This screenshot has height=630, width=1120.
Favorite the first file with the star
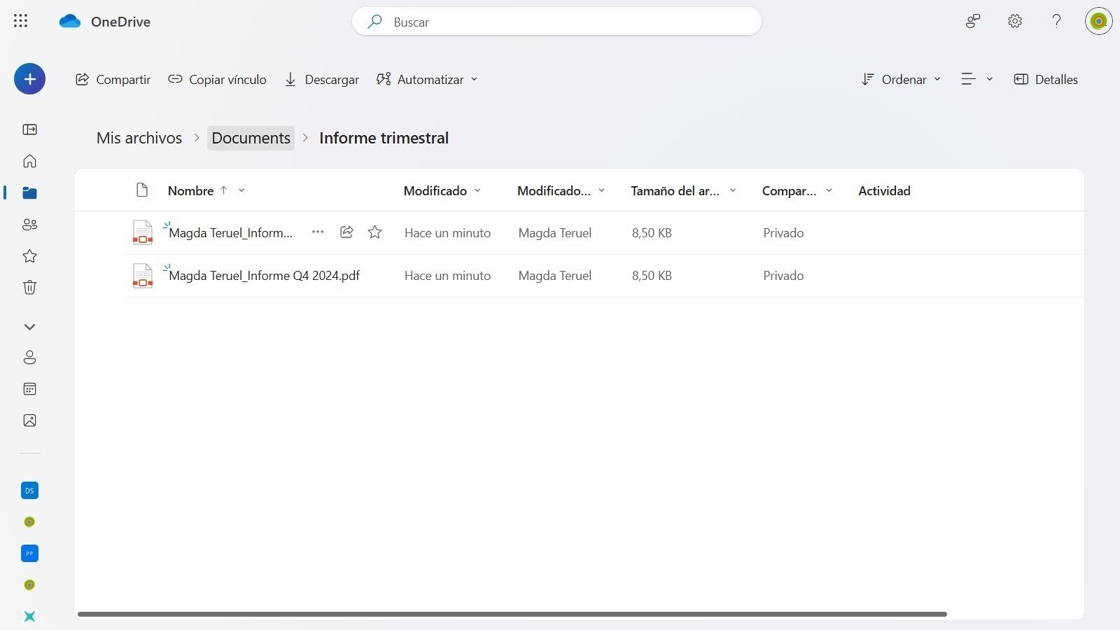(375, 232)
